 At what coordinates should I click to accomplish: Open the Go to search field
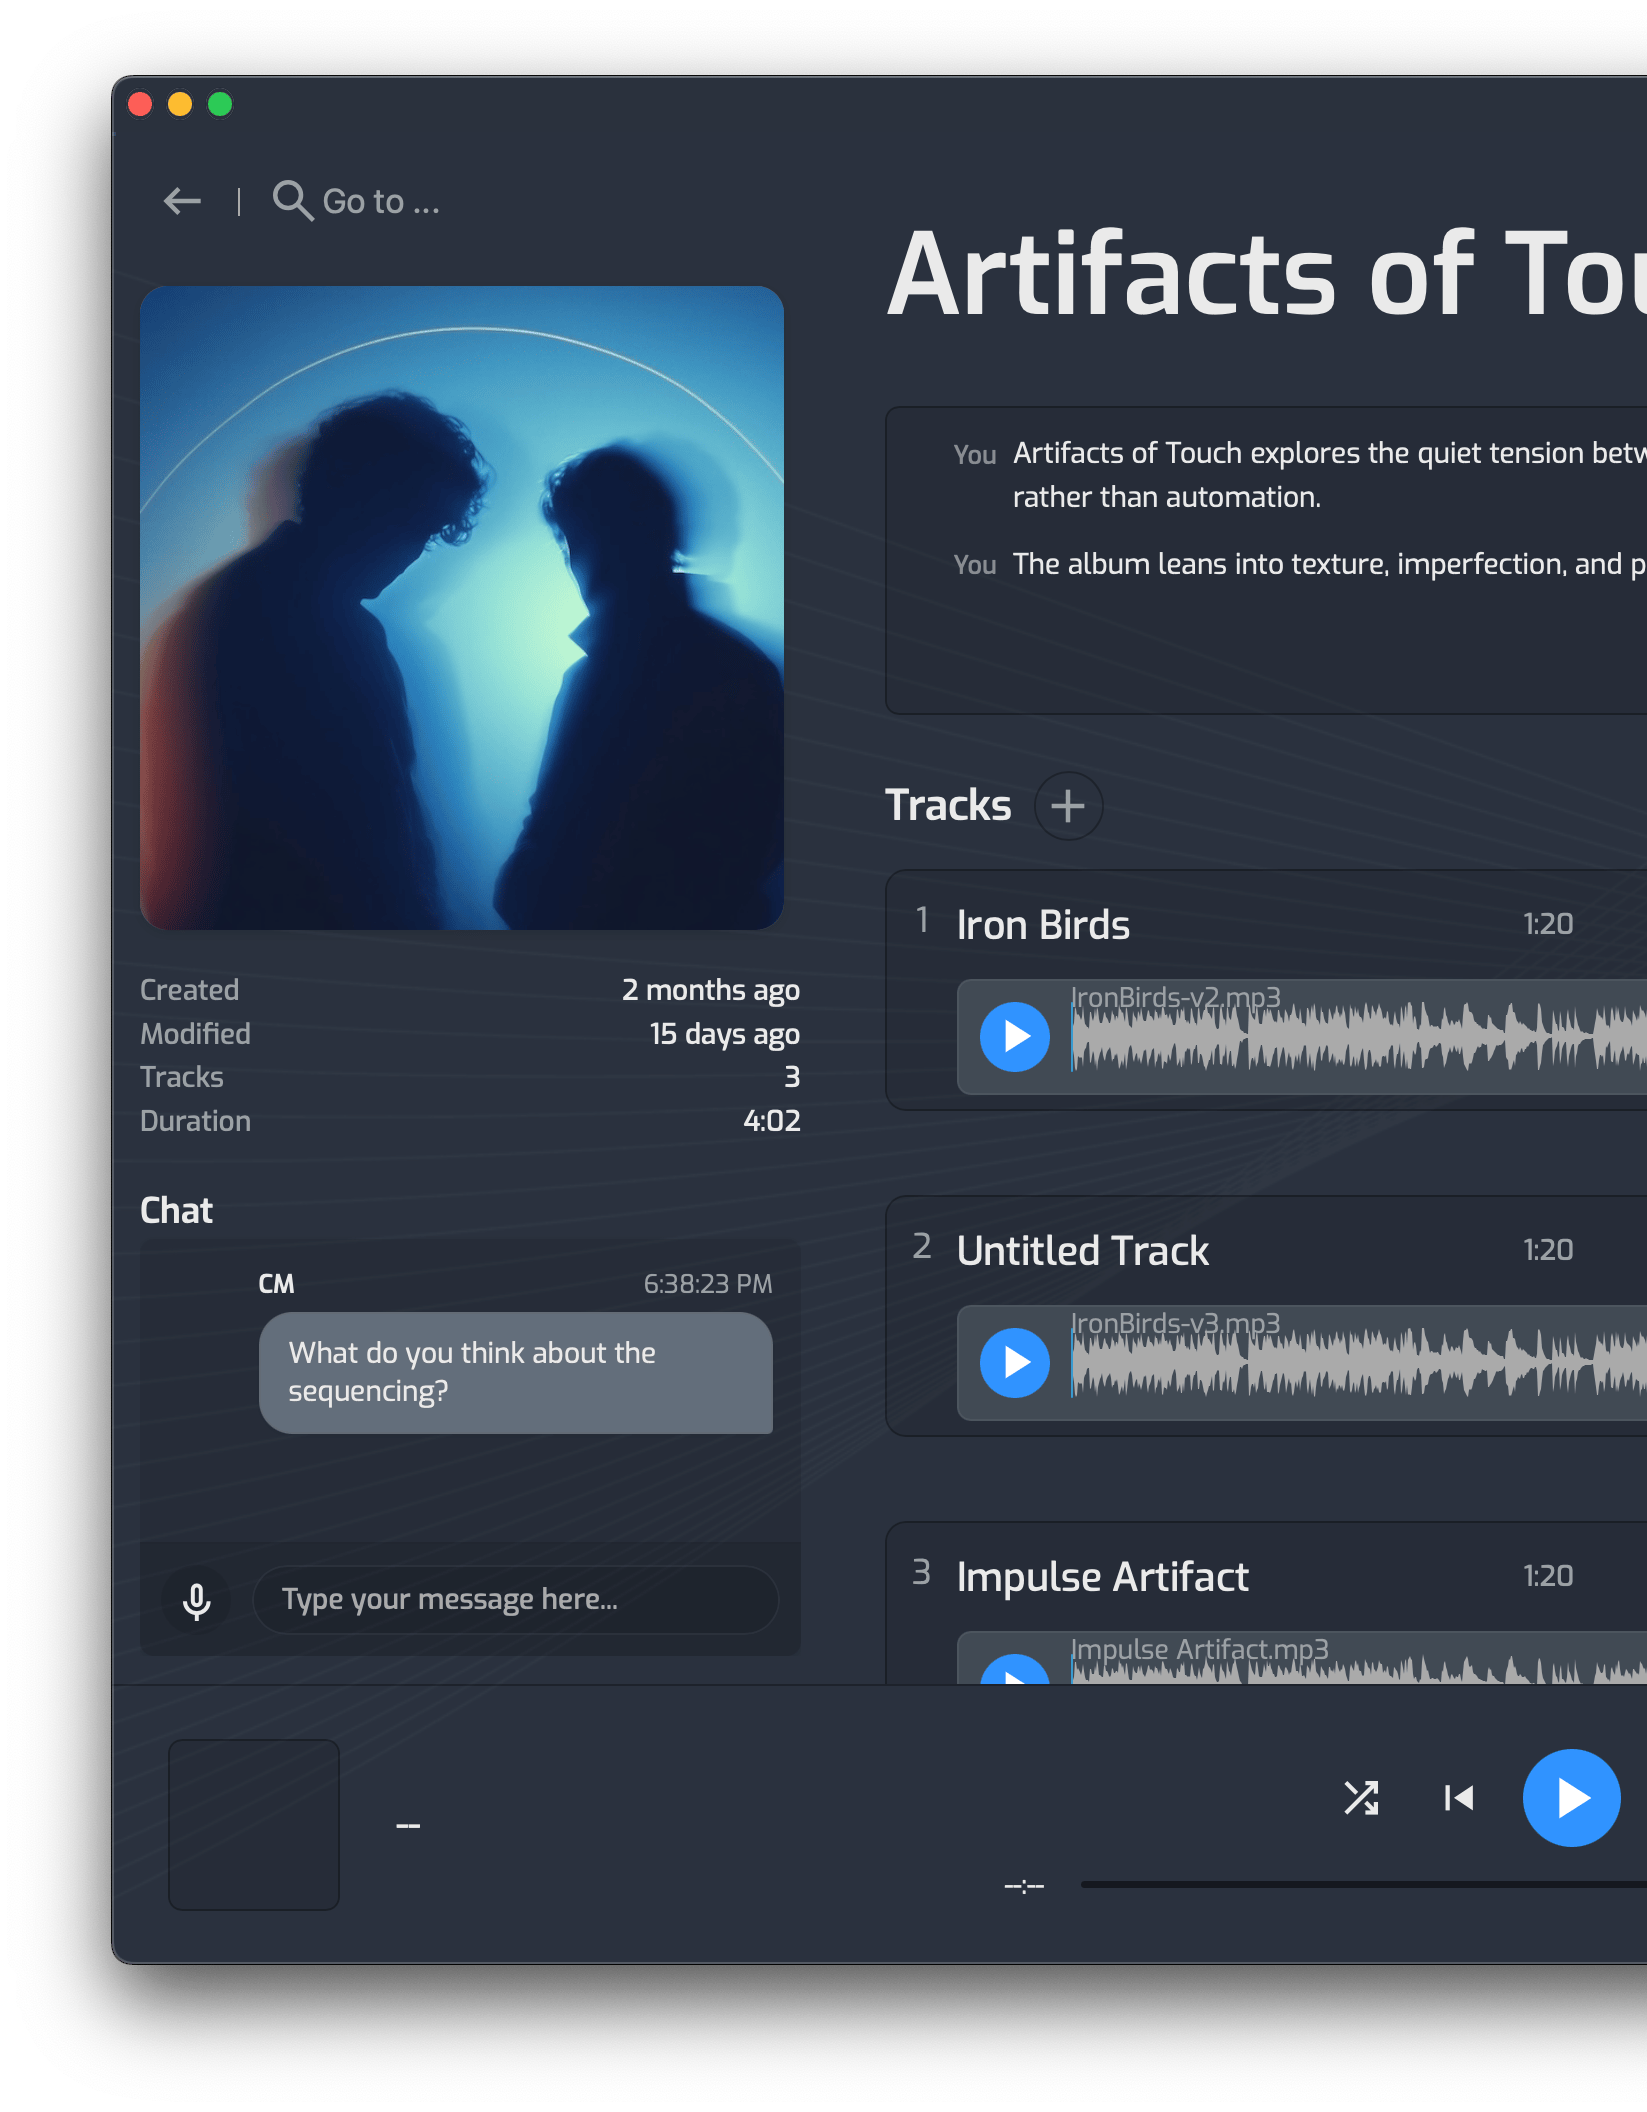pos(381,201)
